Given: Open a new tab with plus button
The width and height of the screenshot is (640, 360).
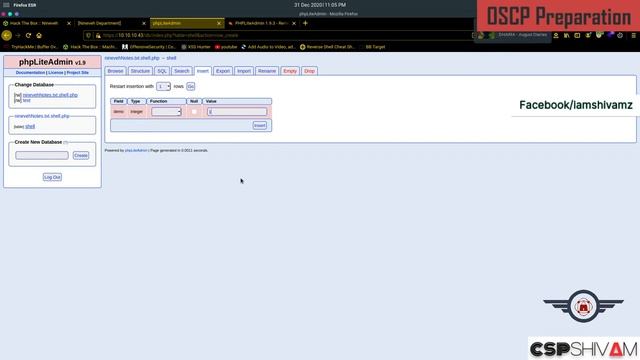Looking at the screenshot, I should point(305,23).
